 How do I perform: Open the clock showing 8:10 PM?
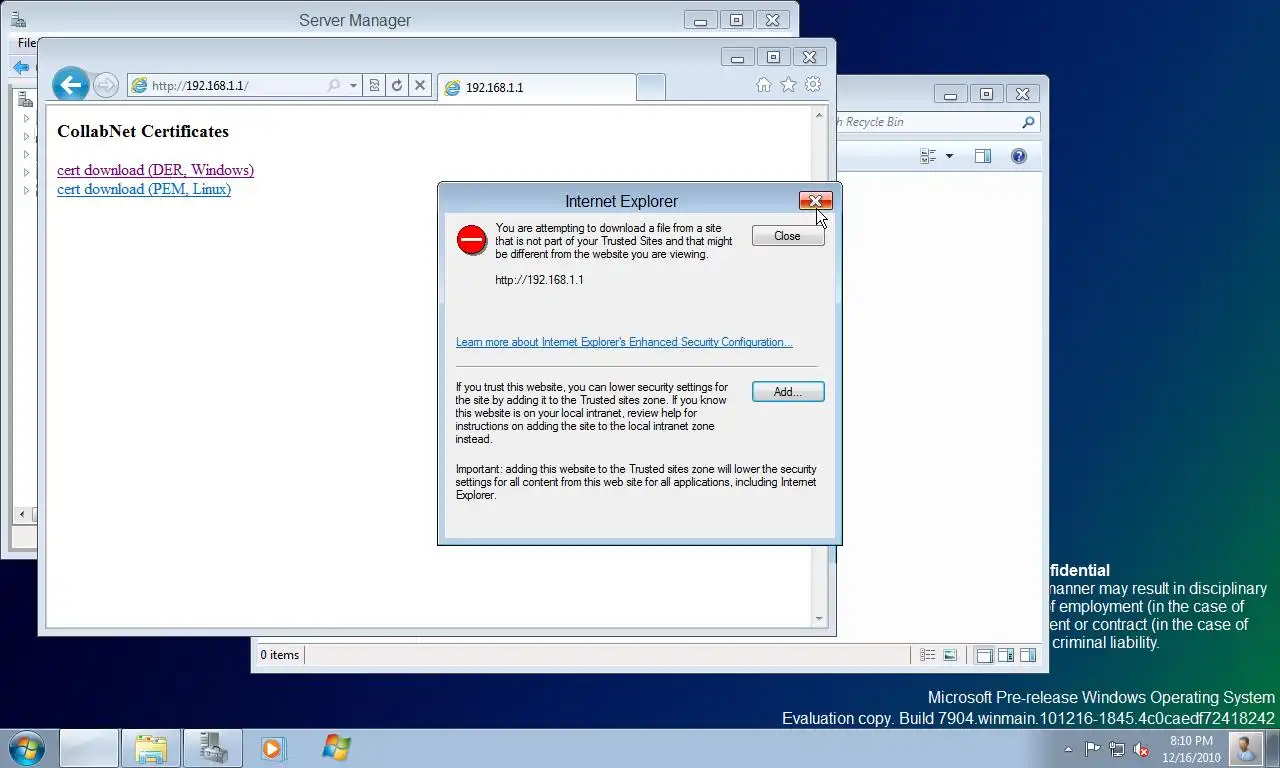(1190, 749)
